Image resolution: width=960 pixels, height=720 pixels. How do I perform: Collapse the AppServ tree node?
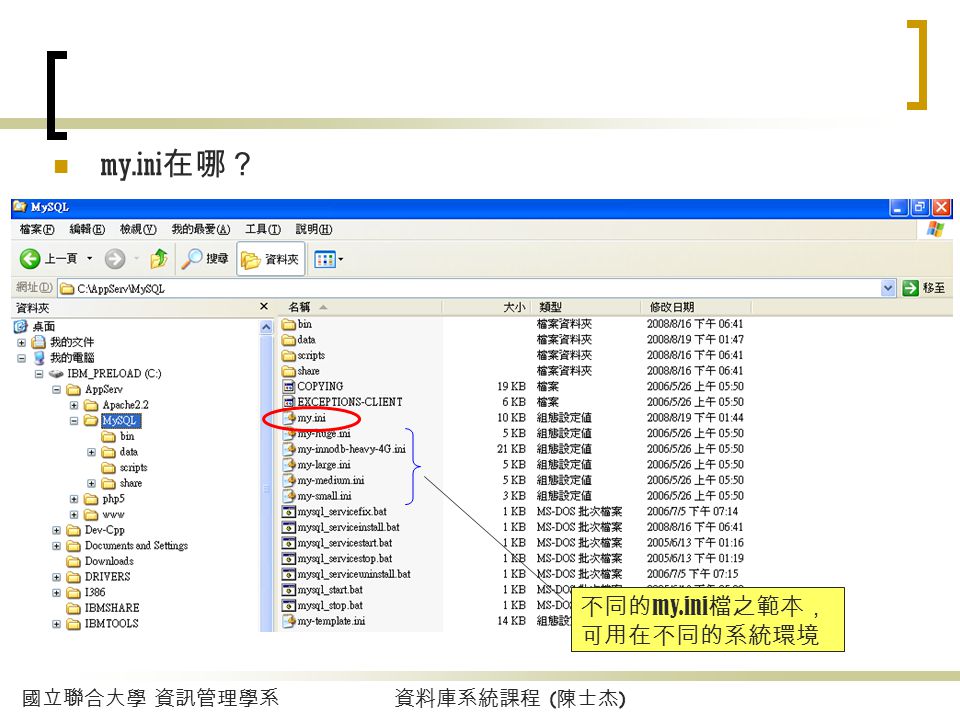point(56,389)
